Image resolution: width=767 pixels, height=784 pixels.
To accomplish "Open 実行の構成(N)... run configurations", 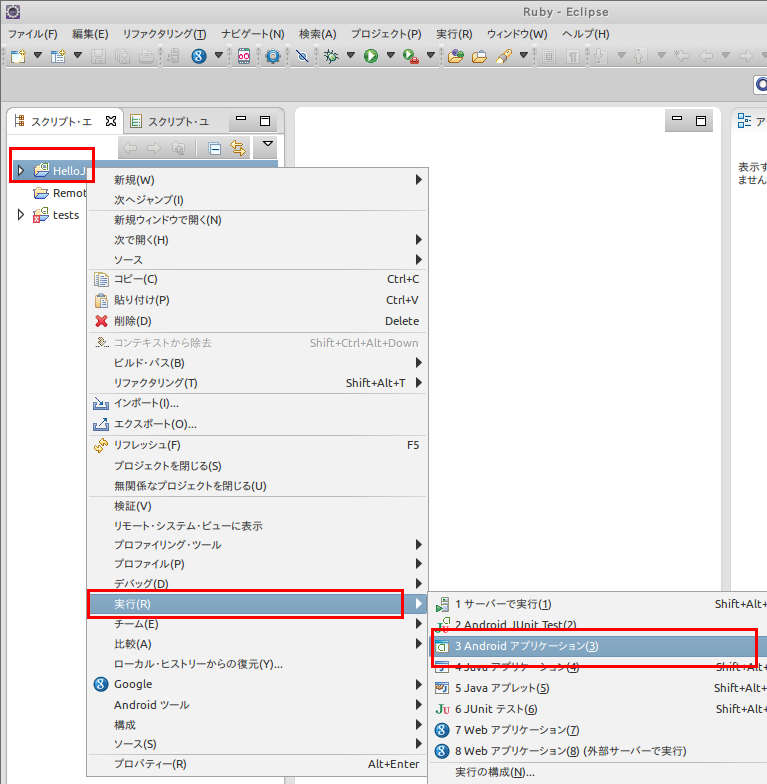I will click(x=598, y=772).
